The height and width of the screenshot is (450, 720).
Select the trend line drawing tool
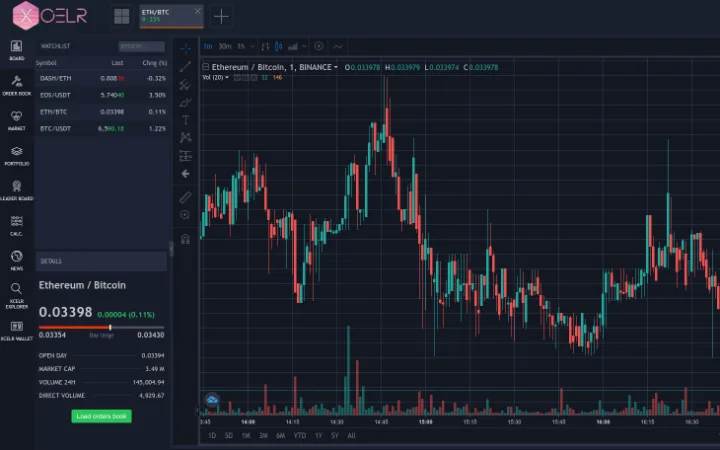point(186,67)
